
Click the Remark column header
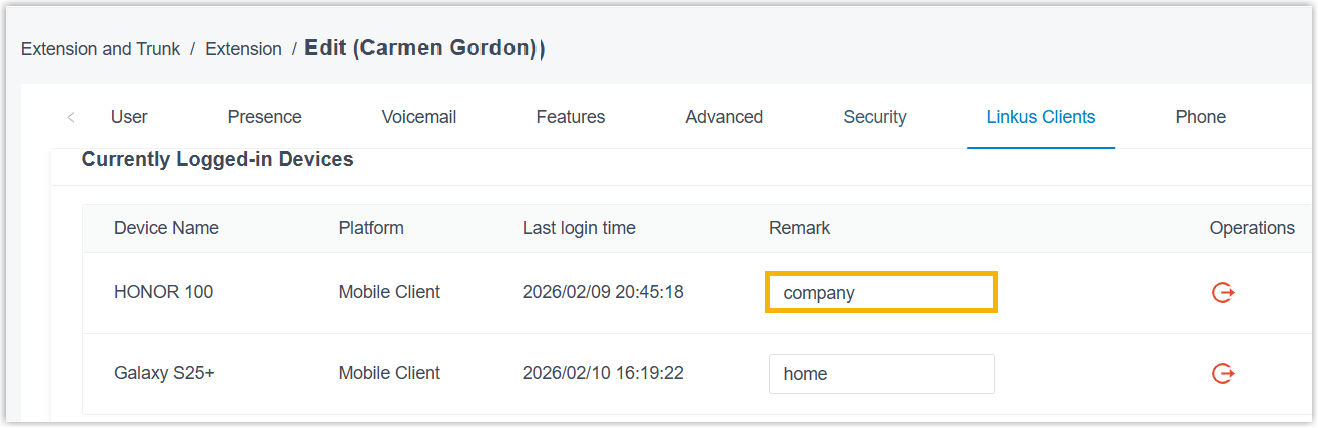click(799, 228)
